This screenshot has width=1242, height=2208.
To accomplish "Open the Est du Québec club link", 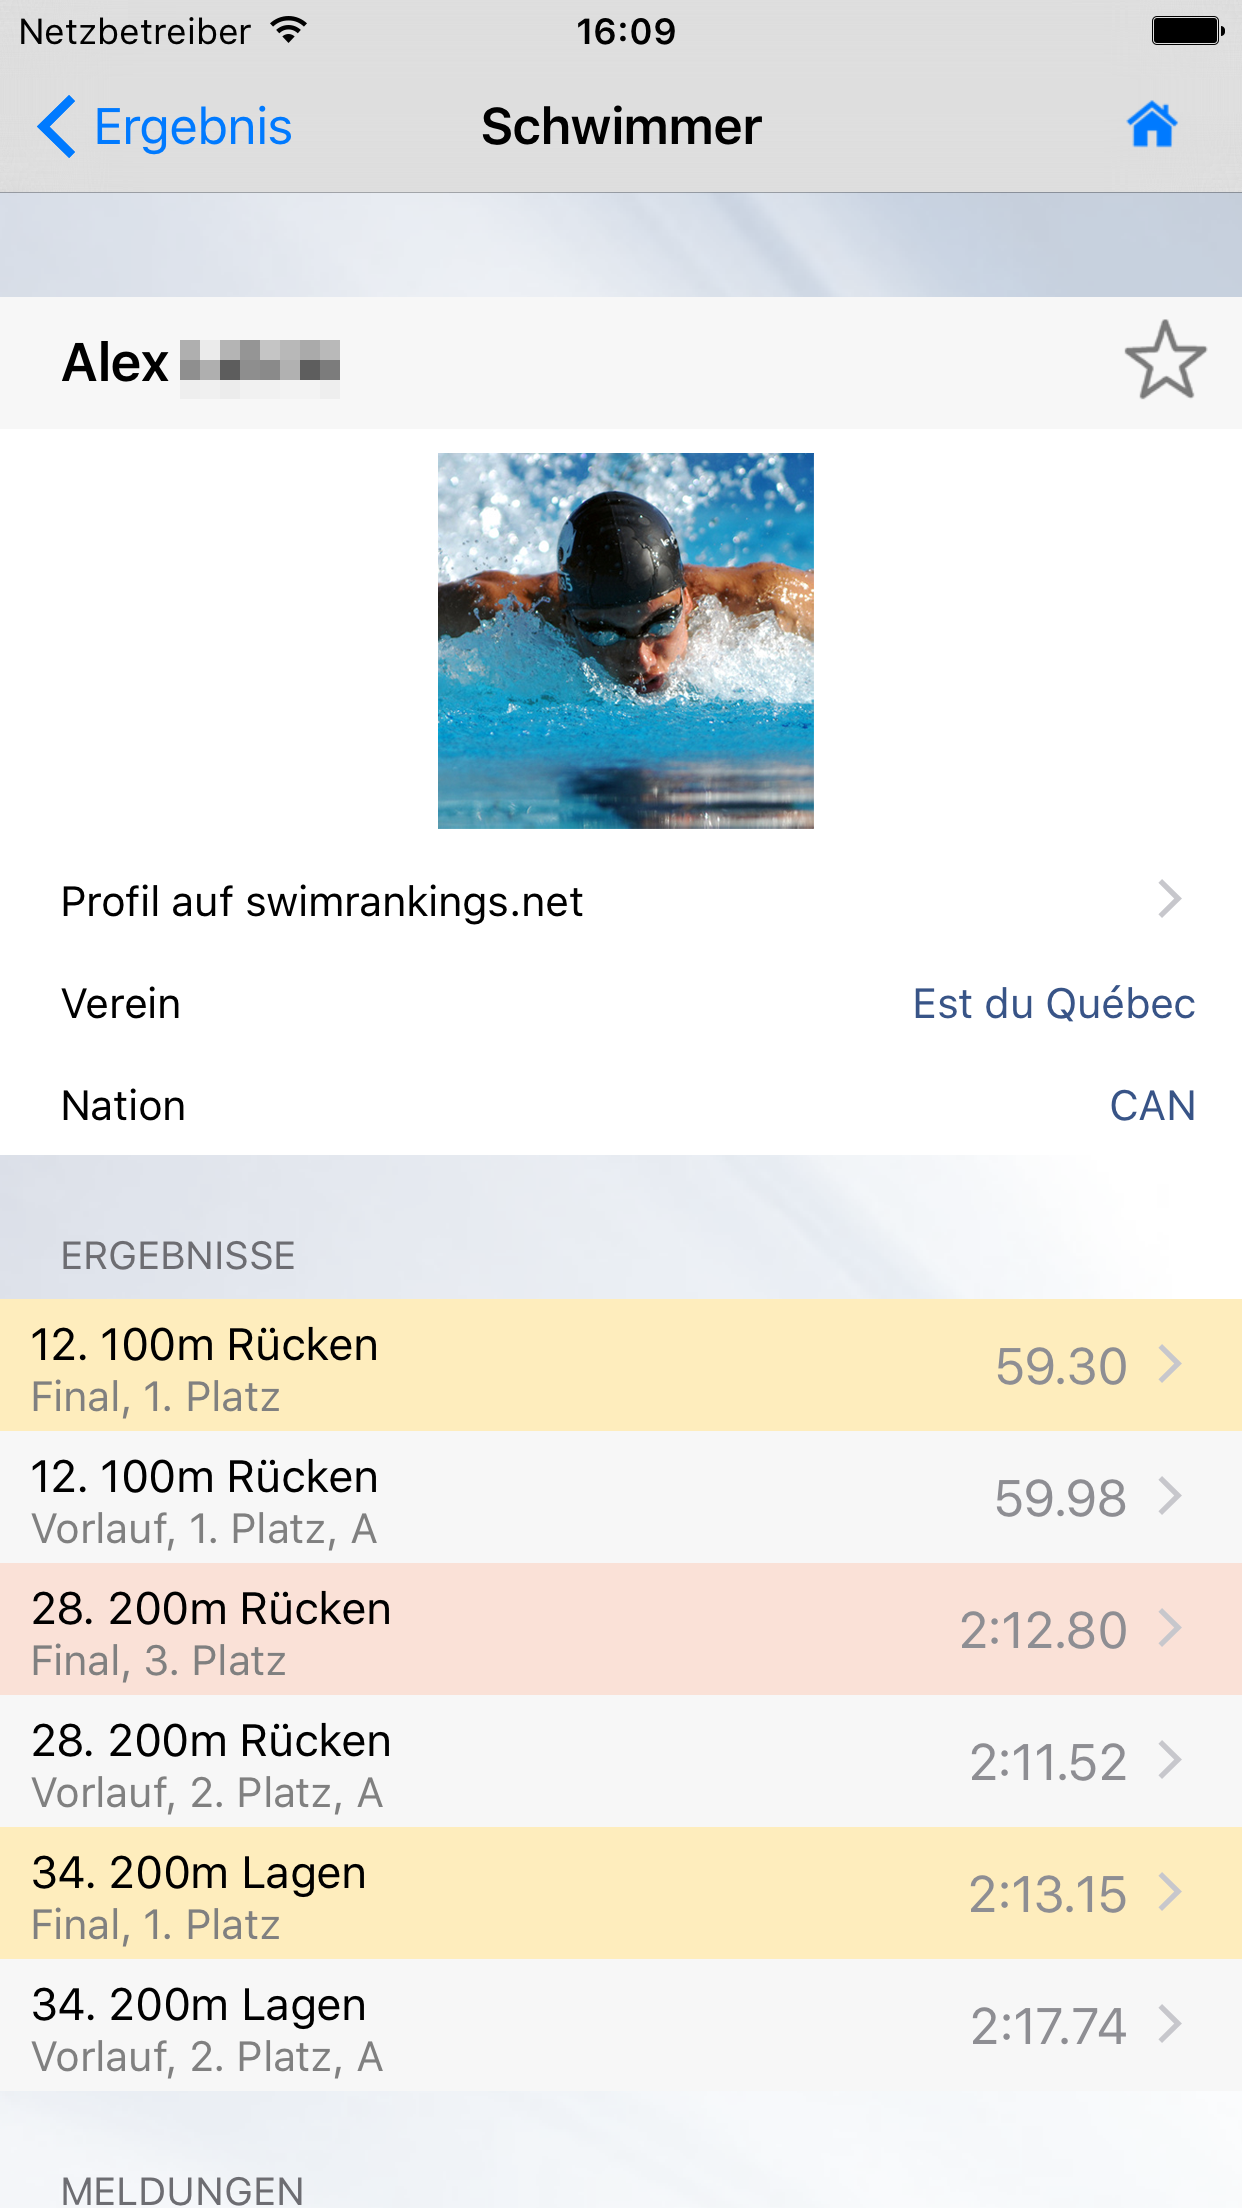I will pyautogui.click(x=1053, y=1004).
